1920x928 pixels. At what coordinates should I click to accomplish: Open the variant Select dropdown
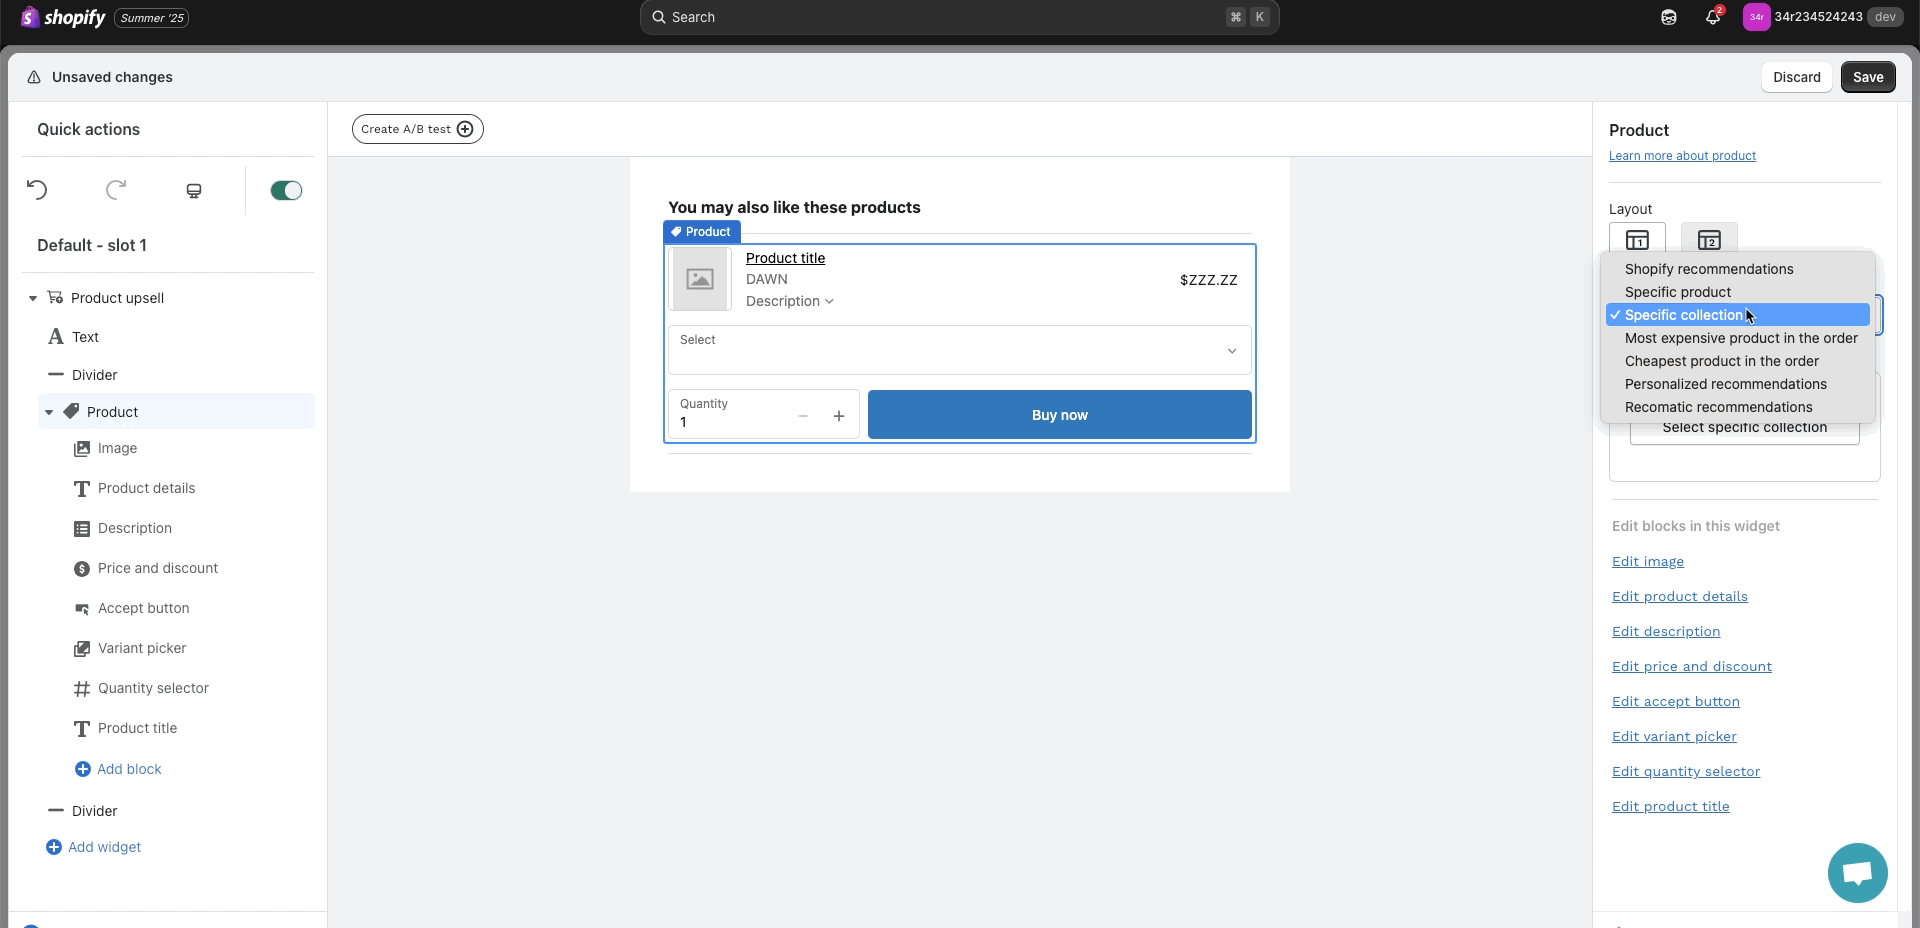pos(959,350)
